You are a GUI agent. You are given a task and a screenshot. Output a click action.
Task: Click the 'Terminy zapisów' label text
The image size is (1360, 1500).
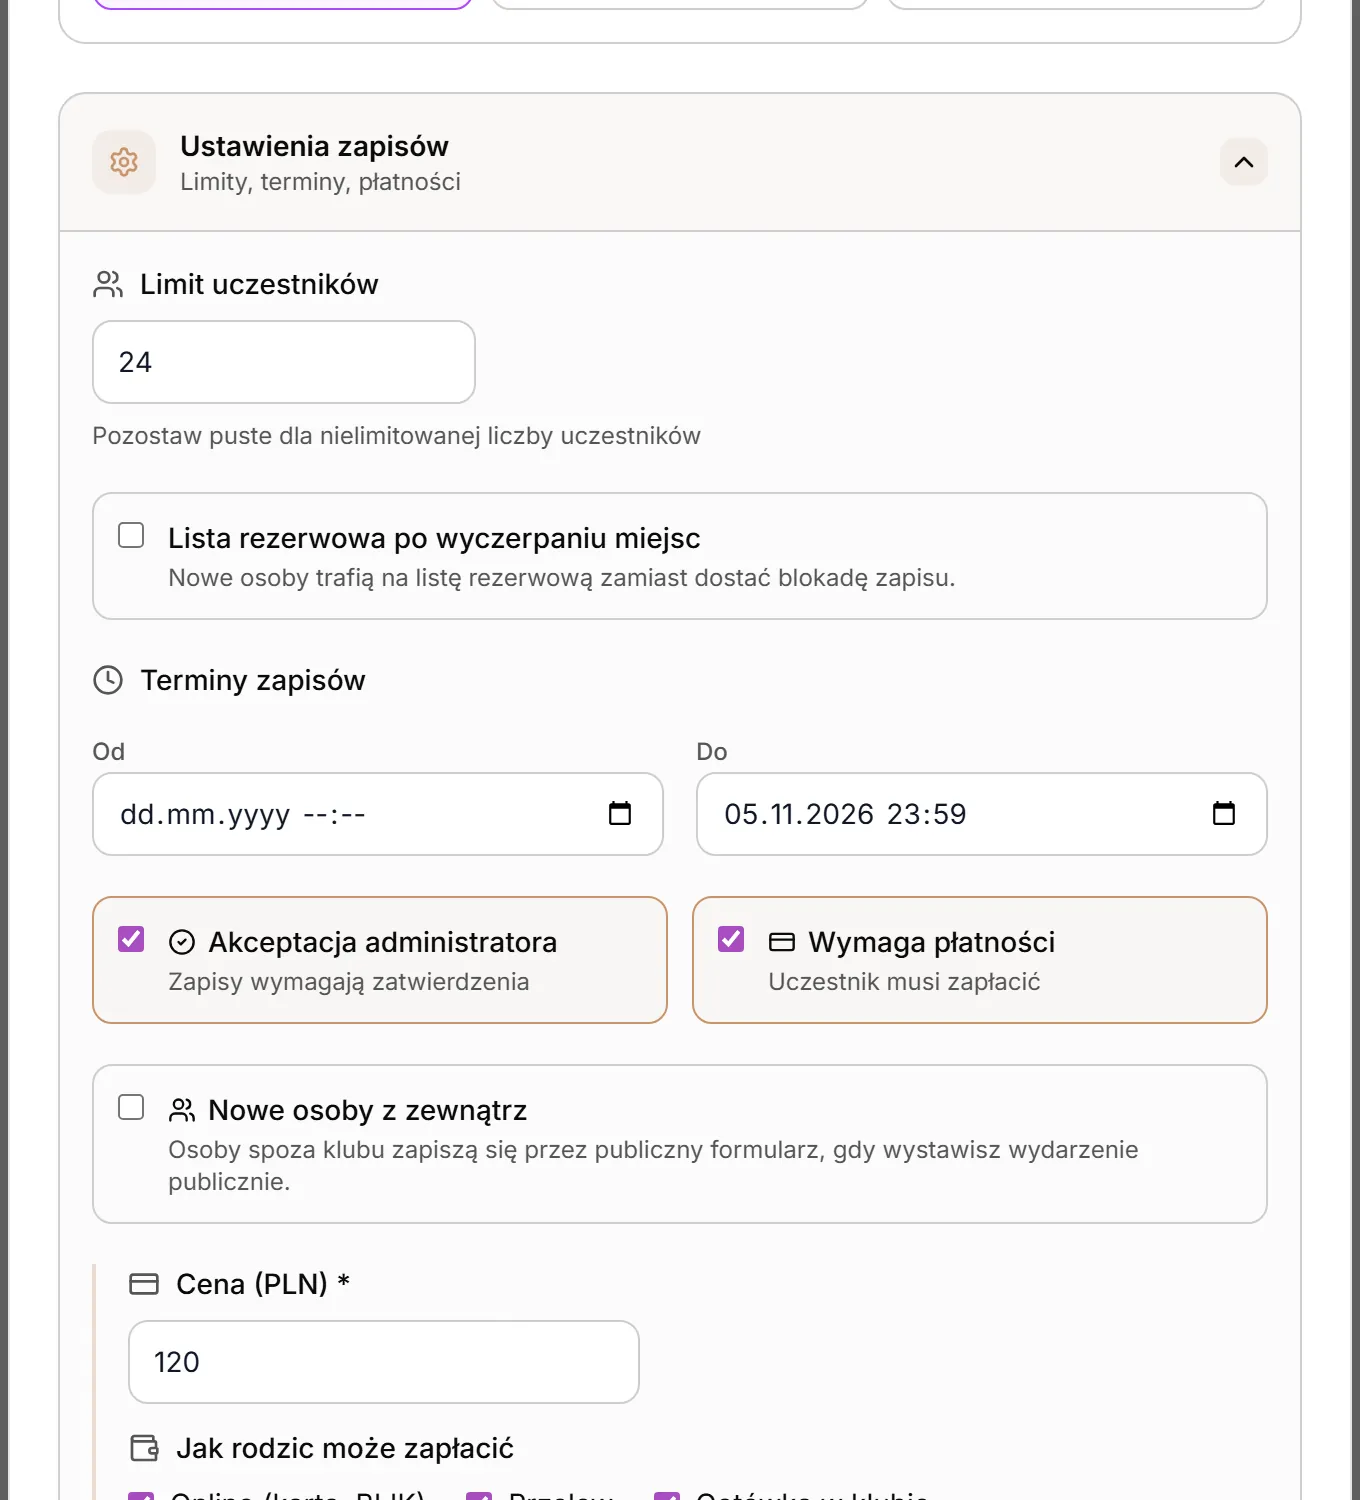(x=253, y=680)
